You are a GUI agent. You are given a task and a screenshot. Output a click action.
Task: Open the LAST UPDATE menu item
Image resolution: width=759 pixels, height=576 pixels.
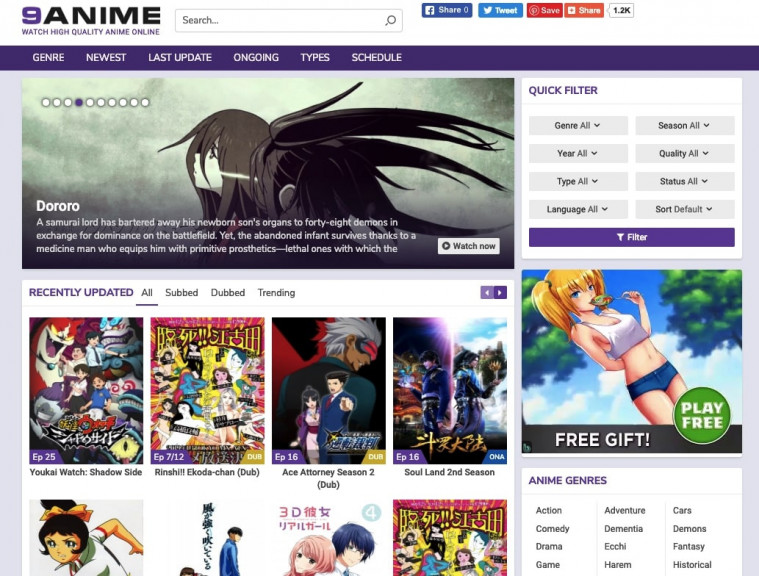(180, 58)
